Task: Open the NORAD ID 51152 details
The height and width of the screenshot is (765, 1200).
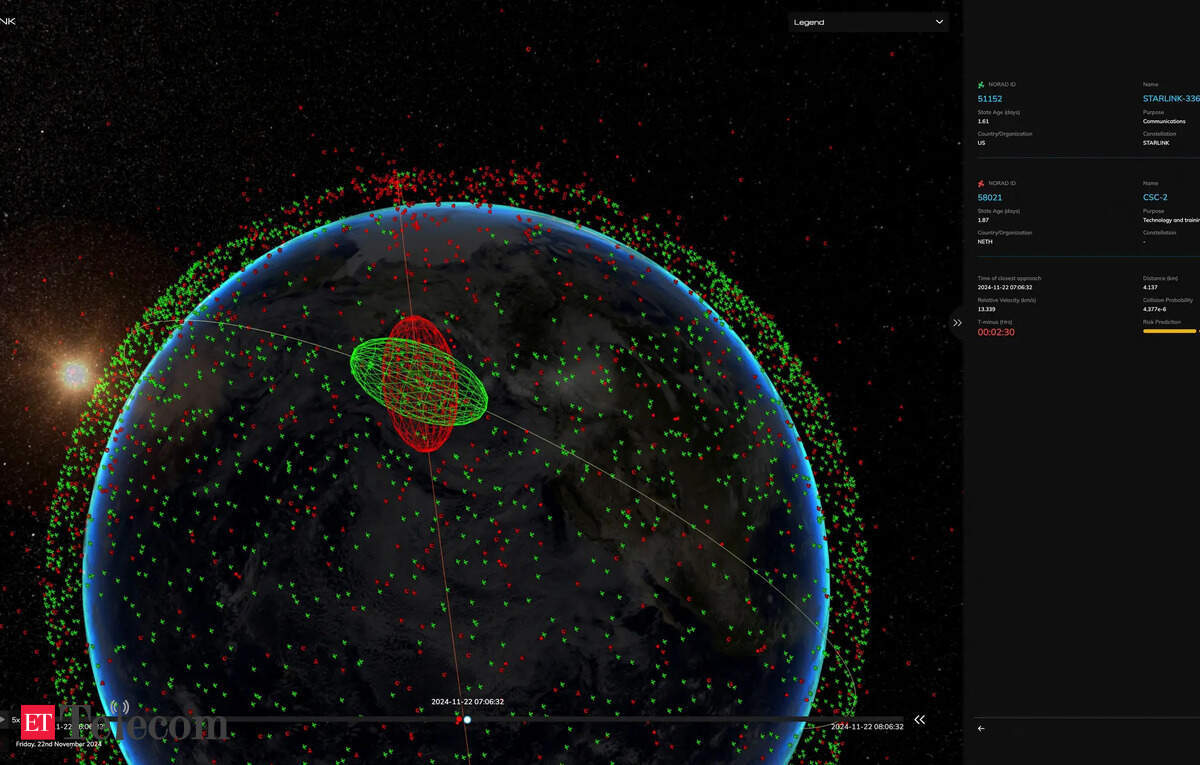Action: point(990,98)
